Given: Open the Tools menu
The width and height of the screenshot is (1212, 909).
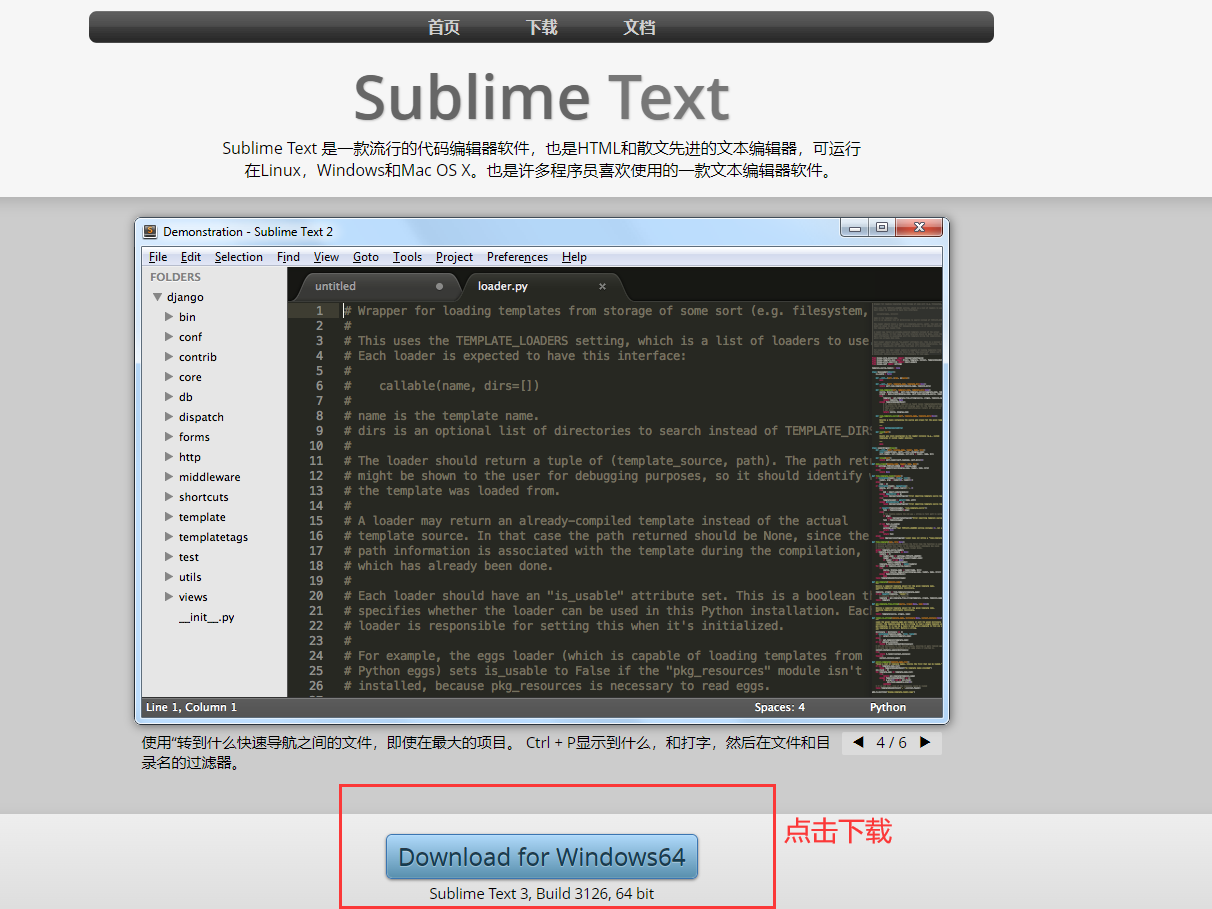Looking at the screenshot, I should (407, 257).
